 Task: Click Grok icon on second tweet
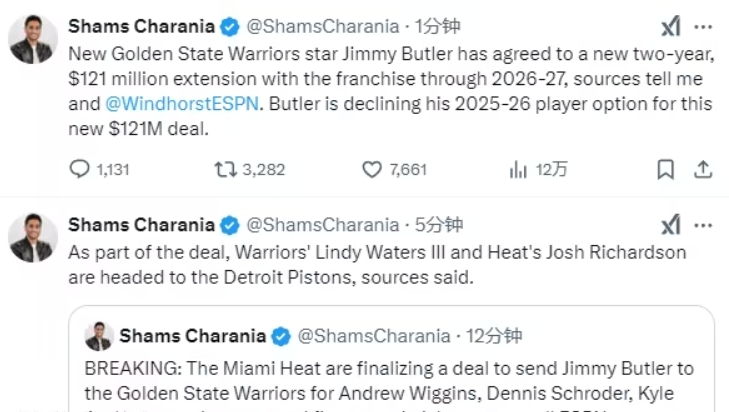671,225
